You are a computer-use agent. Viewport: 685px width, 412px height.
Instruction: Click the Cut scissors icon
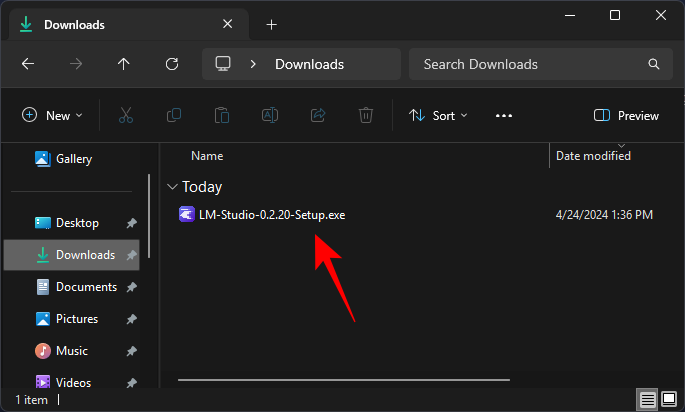(x=126, y=115)
